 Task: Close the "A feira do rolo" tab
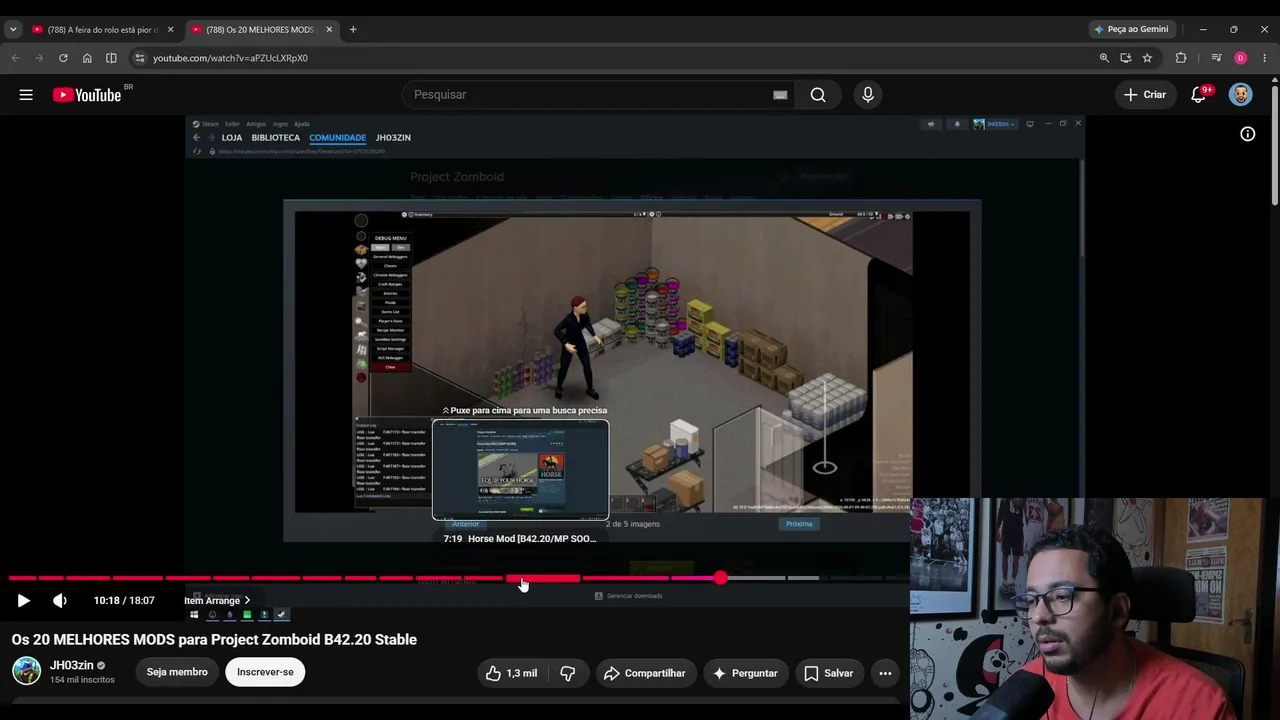pyautogui.click(x=170, y=30)
